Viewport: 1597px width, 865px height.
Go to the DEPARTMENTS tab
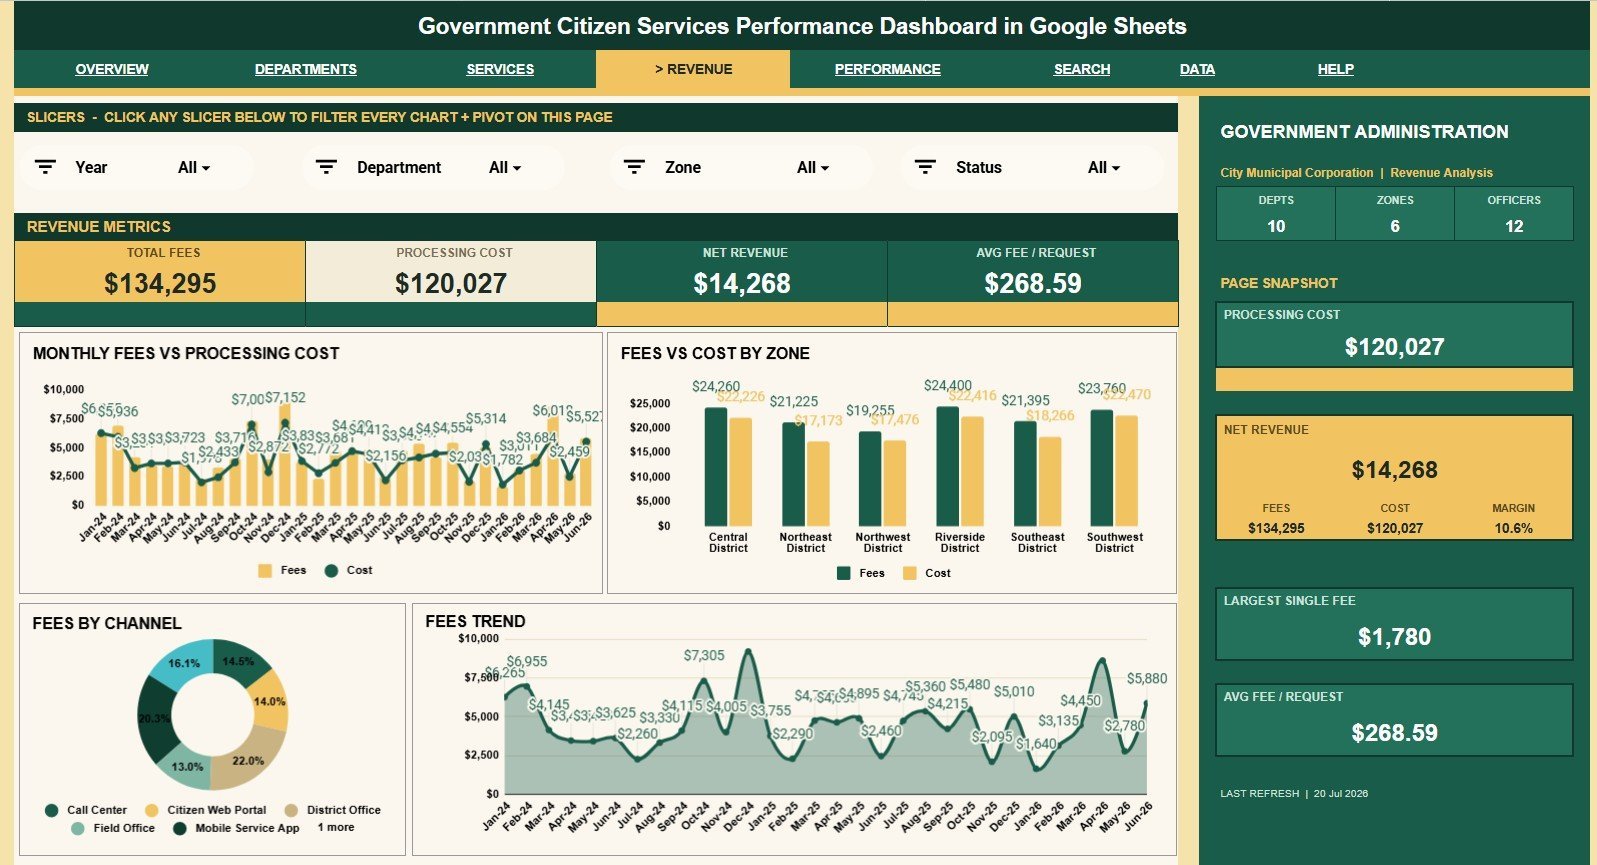click(x=306, y=69)
